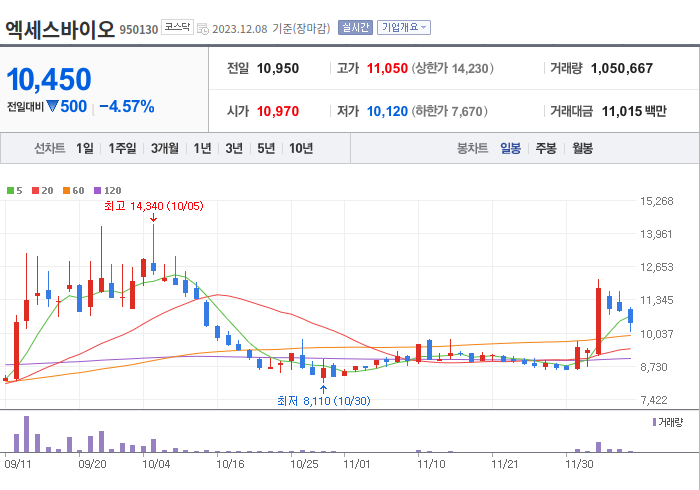The width and height of the screenshot is (700, 490).
Task: Click the down triangle icon beside 500
Action: [52, 106]
